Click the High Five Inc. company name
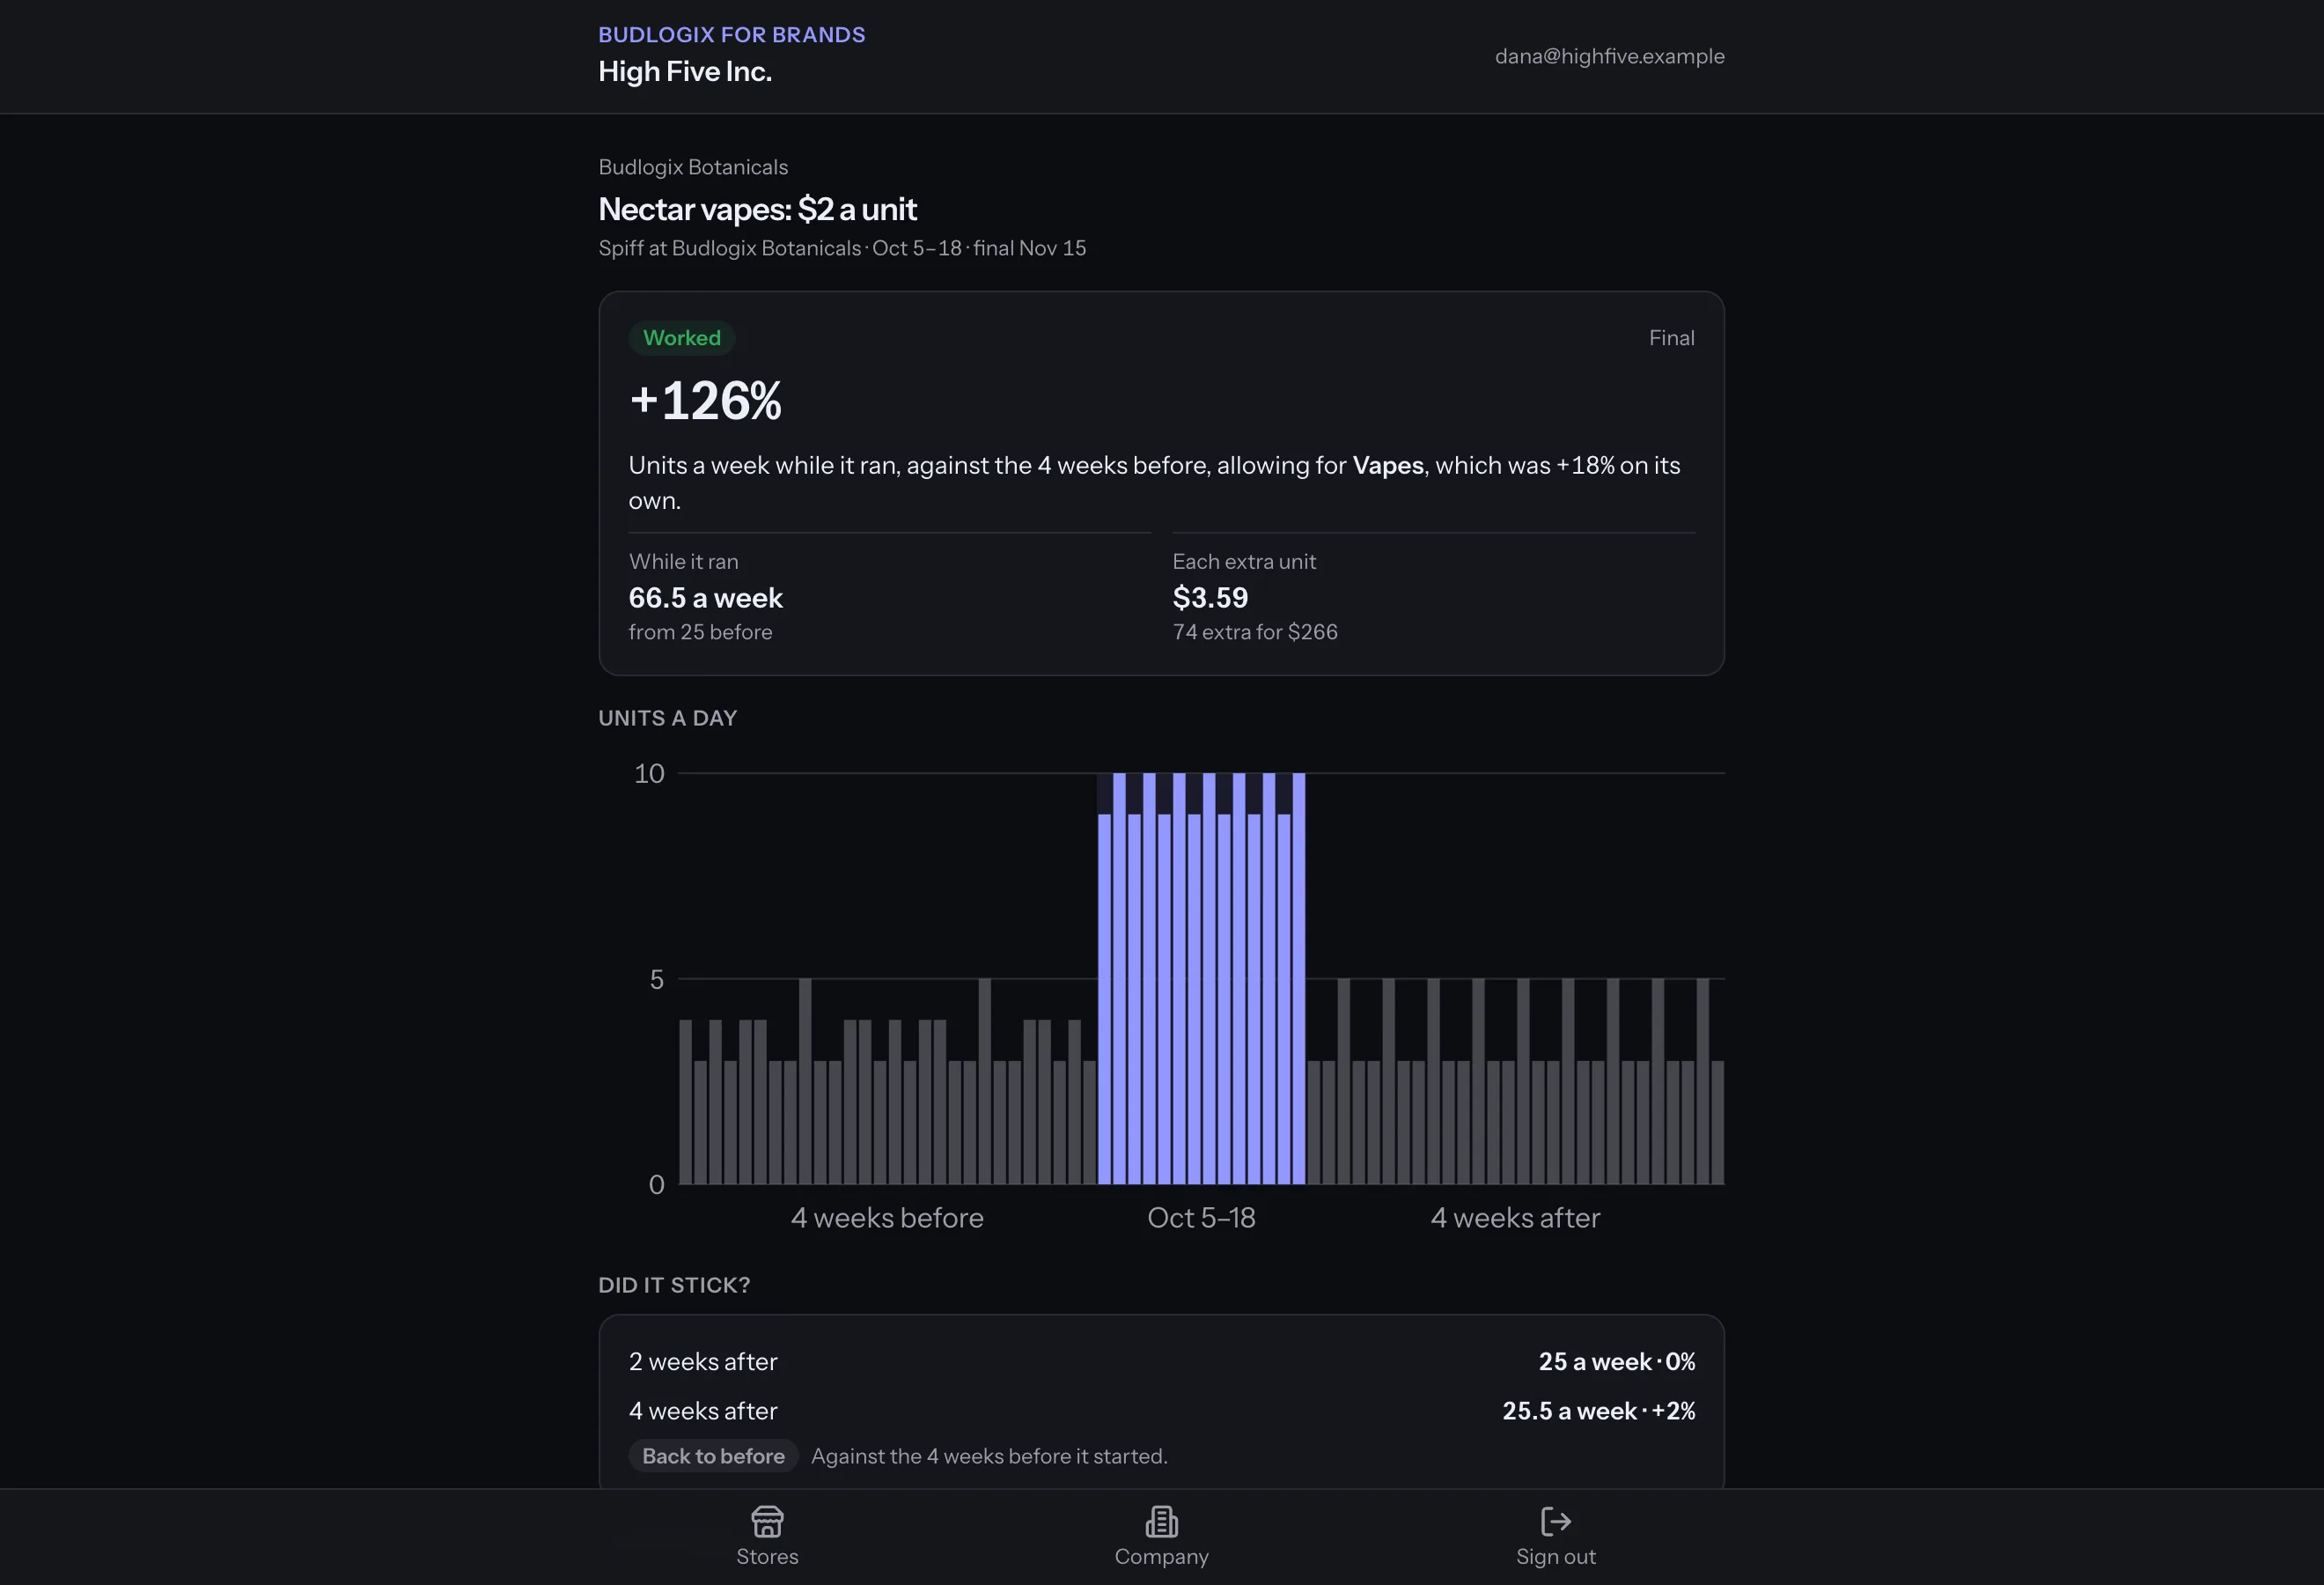Image resolution: width=2324 pixels, height=1585 pixels. (x=685, y=72)
